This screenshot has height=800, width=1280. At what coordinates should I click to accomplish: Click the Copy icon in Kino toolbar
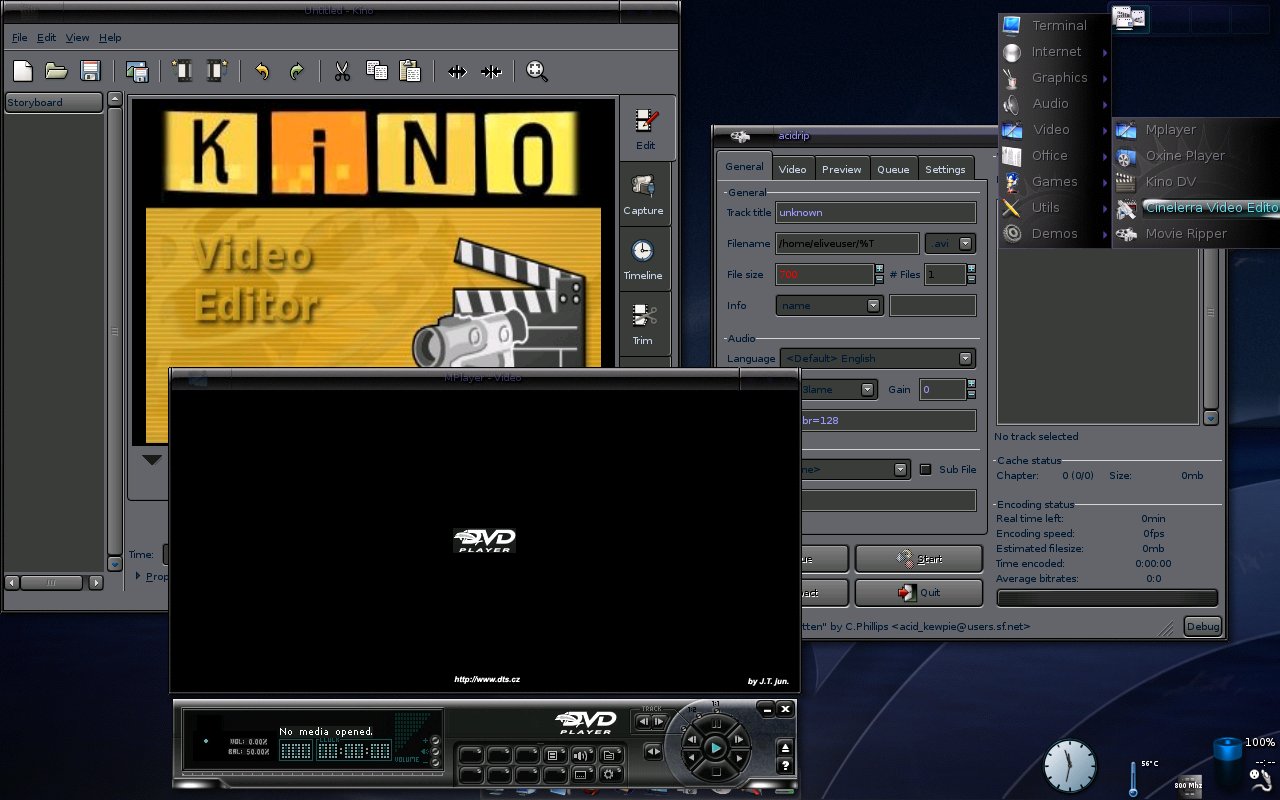click(x=376, y=71)
